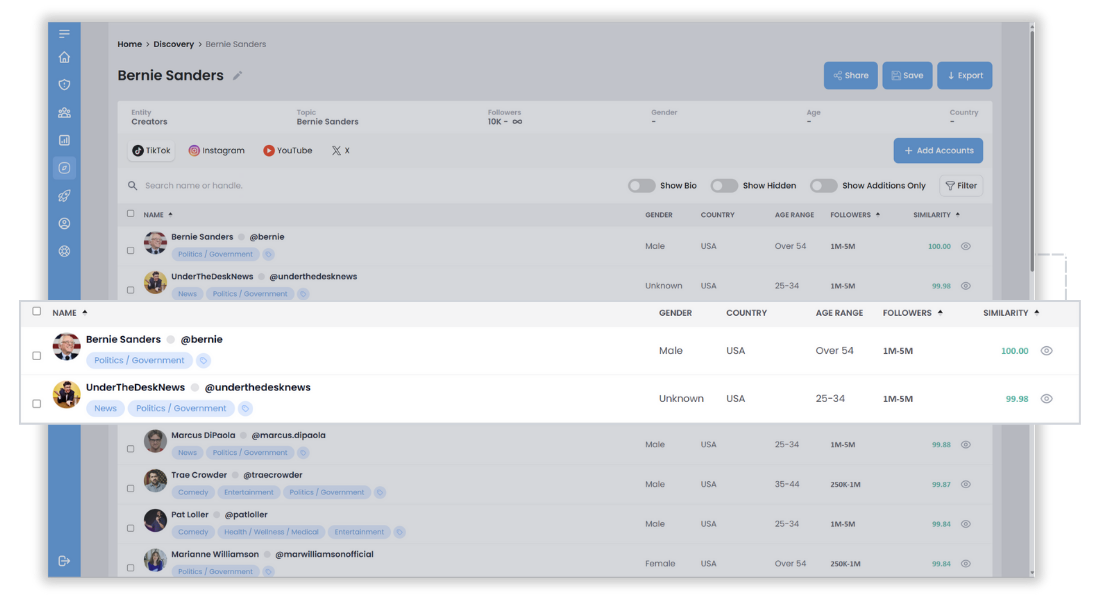Focus the Search name or handle field
Image resolution: width=1100 pixels, height=600 pixels.
click(372, 186)
